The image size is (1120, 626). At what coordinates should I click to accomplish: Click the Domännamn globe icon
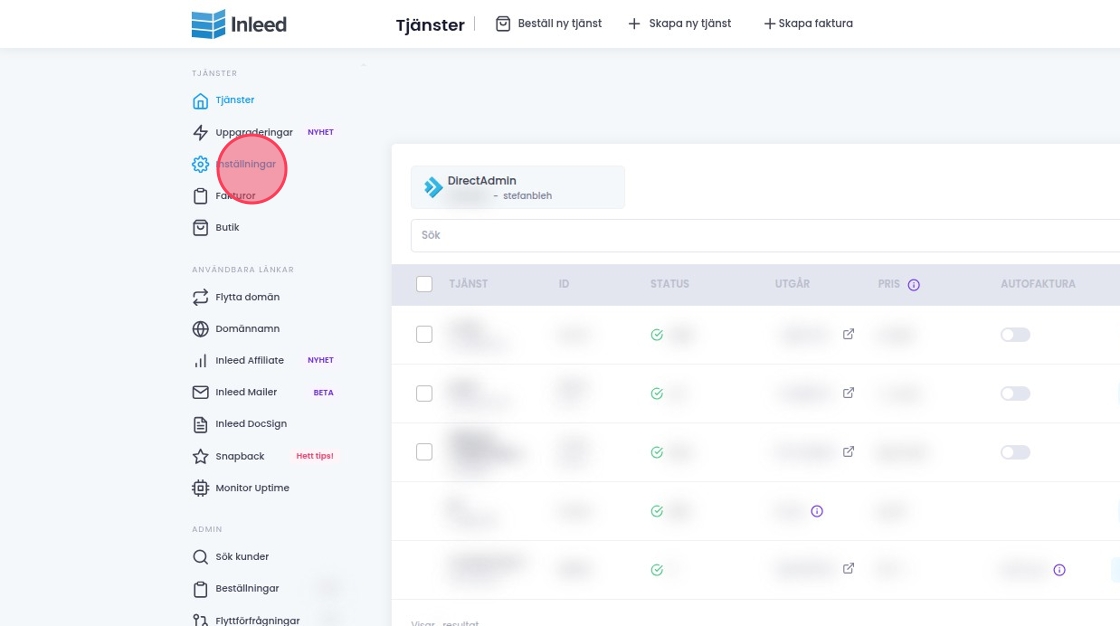pyautogui.click(x=200, y=329)
